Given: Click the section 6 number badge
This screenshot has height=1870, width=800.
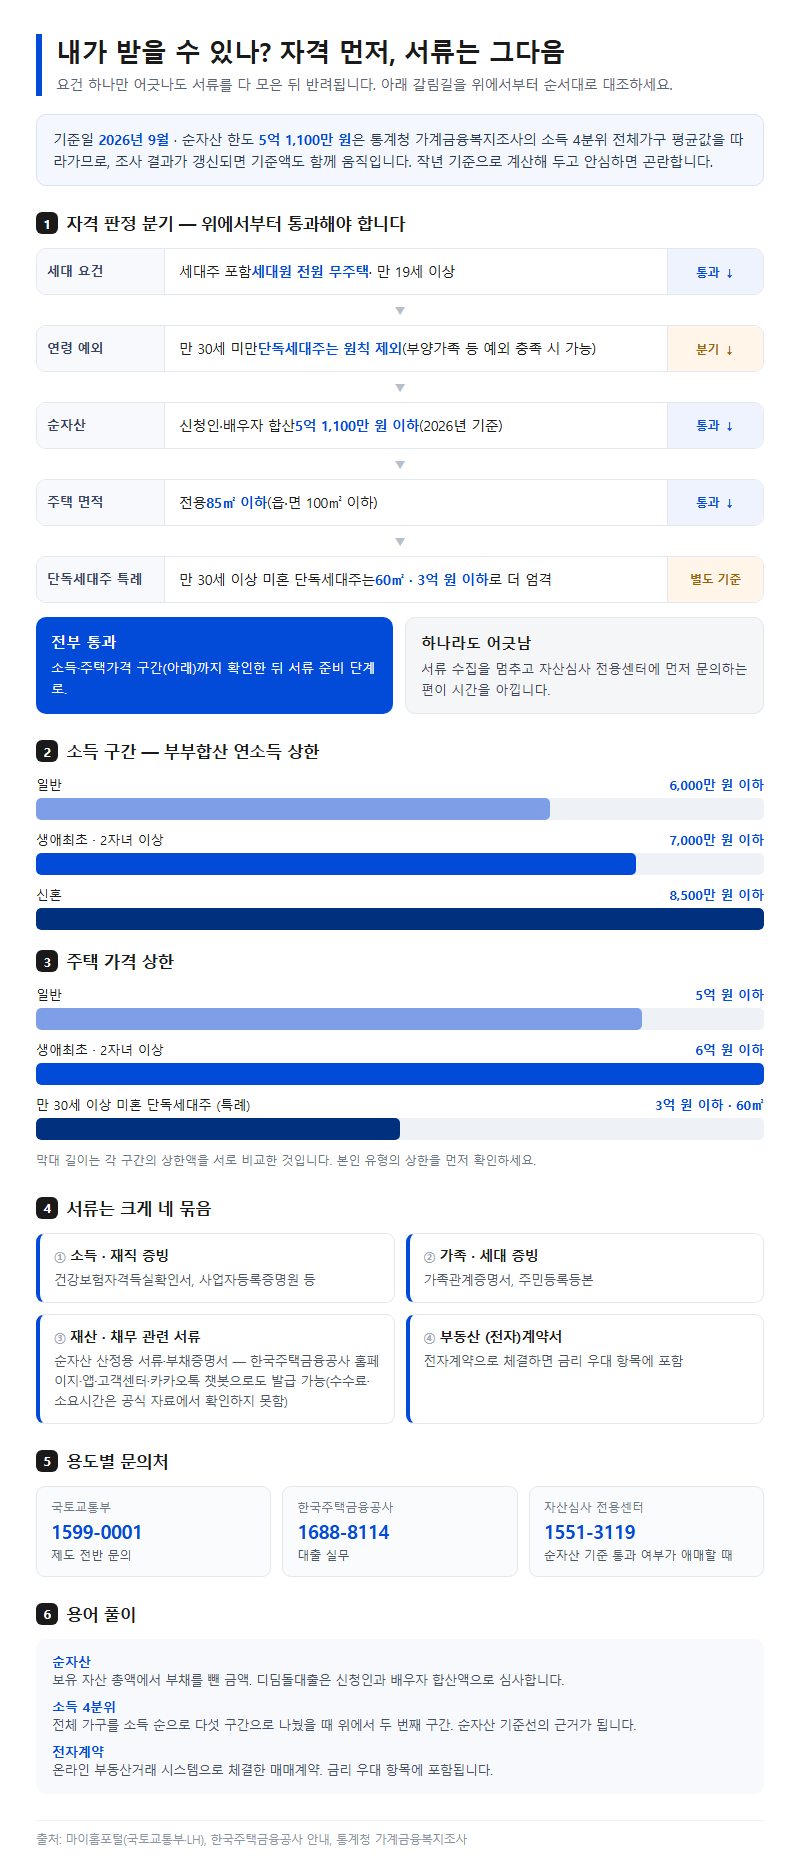Looking at the screenshot, I should coord(47,1615).
